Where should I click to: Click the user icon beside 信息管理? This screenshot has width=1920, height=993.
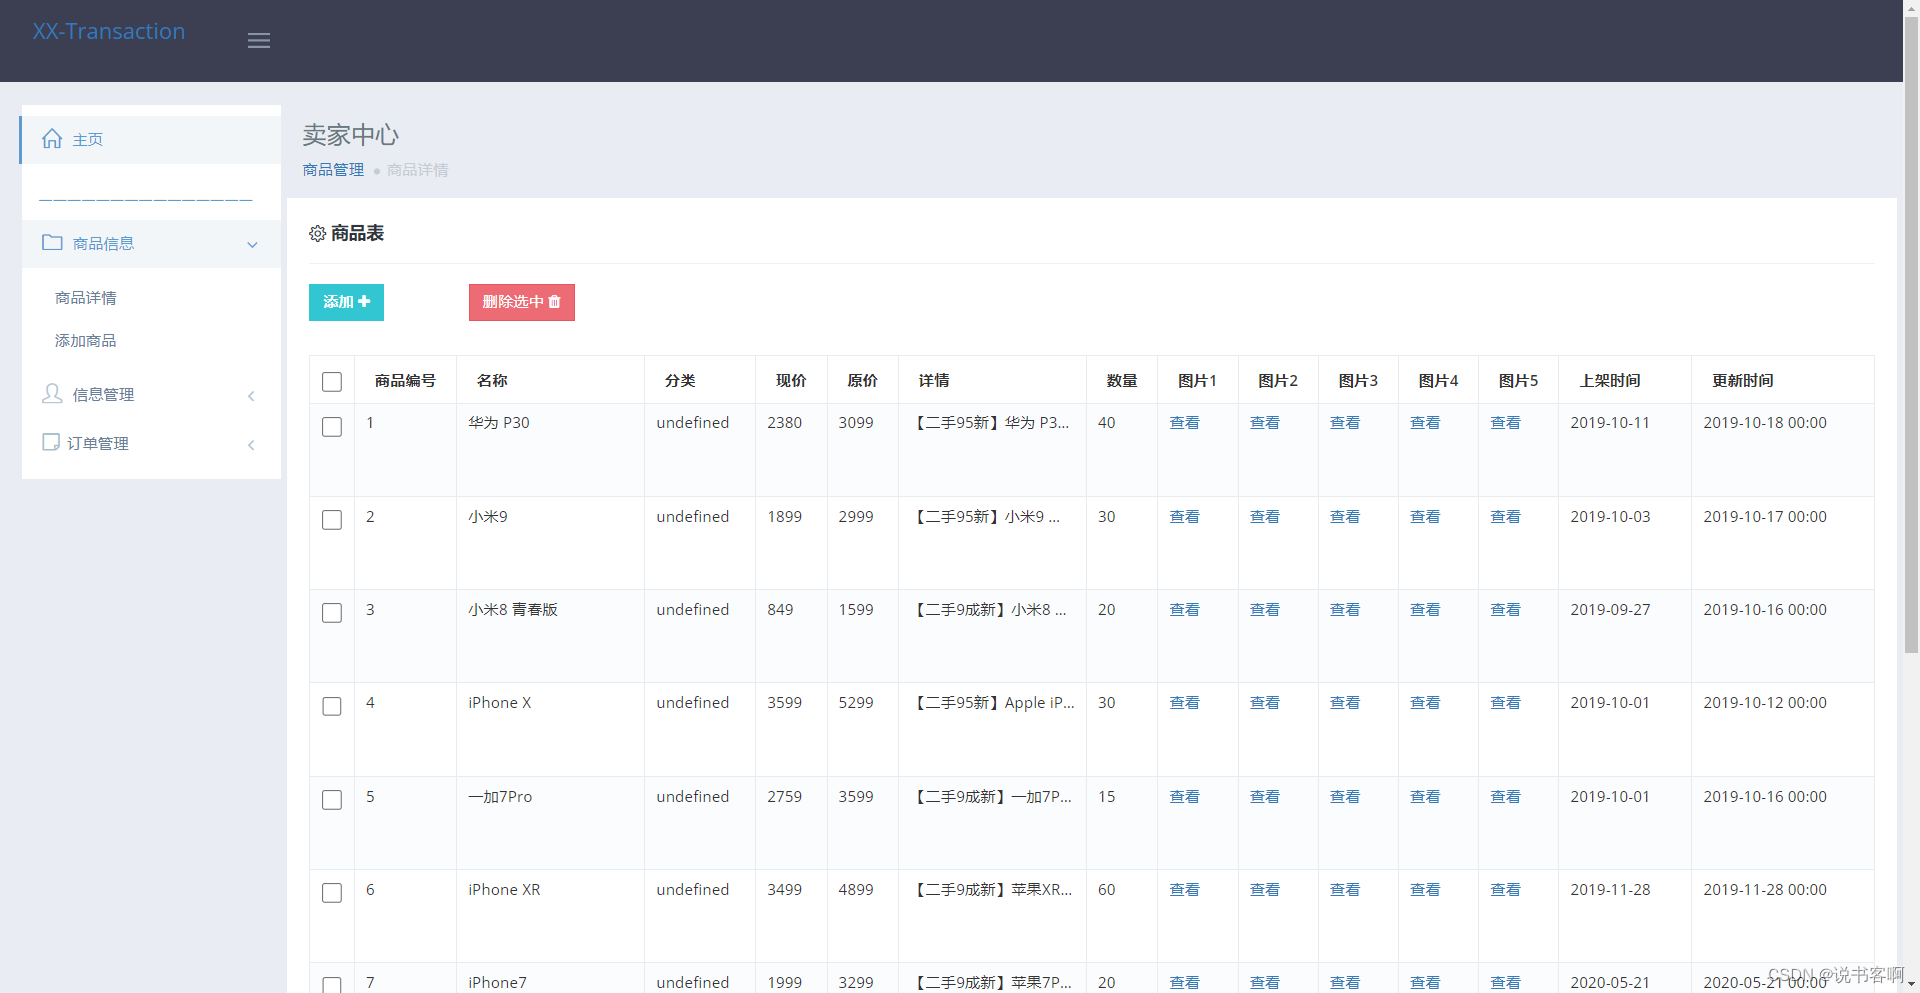coord(52,393)
